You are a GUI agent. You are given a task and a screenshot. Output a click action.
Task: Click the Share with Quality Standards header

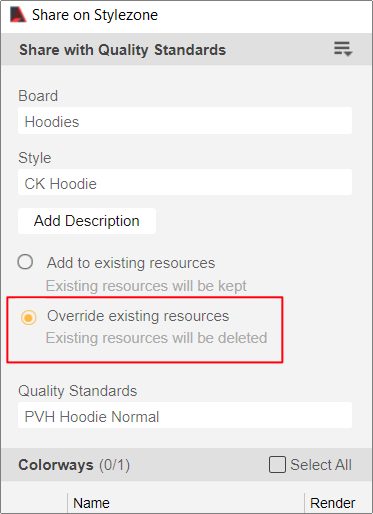click(x=122, y=50)
